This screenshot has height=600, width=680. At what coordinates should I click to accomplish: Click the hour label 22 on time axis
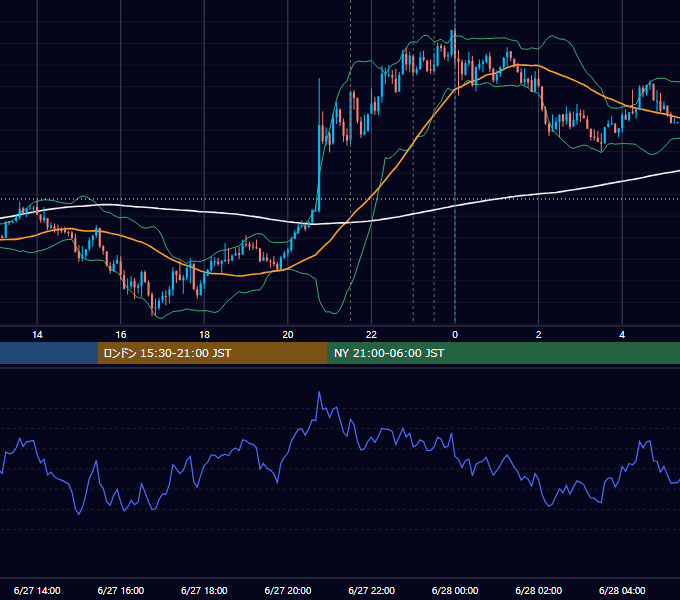click(x=371, y=335)
